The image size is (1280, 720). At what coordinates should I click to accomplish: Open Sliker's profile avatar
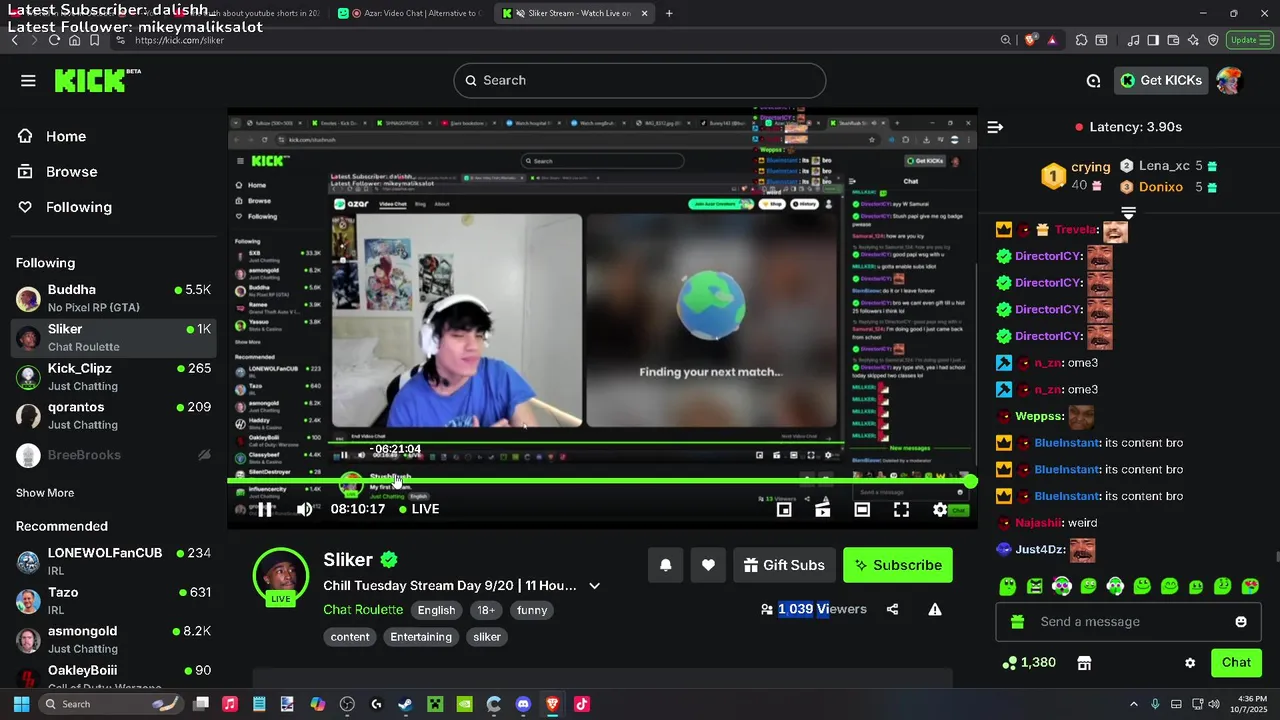pyautogui.click(x=281, y=576)
